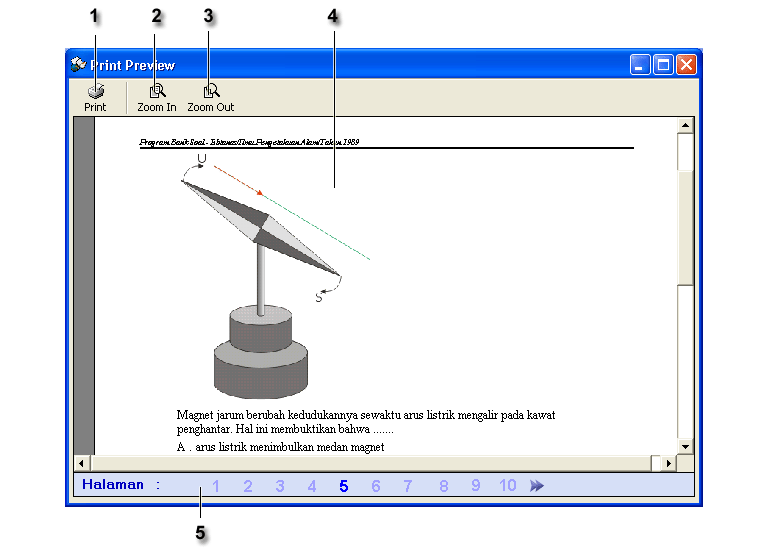Screen dimensions: 768x557
Task: Jump to page 10 in Halaman bar
Action: [x=508, y=486]
